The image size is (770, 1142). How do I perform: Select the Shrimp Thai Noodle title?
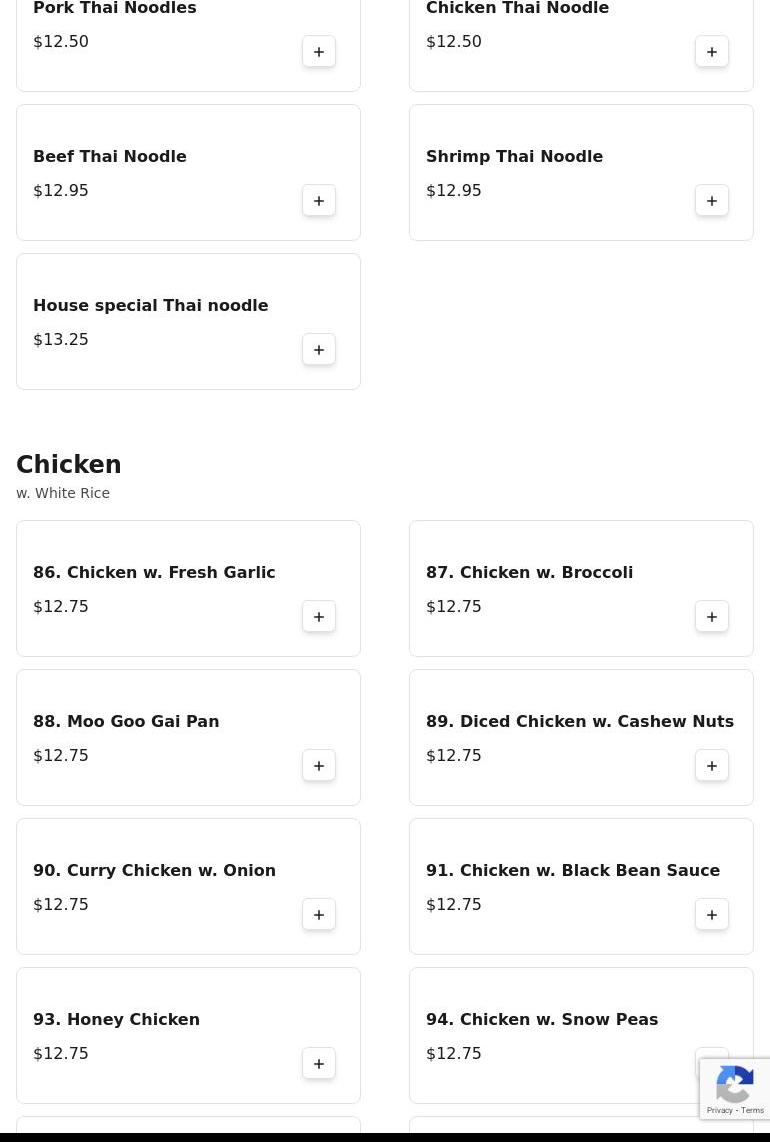(x=514, y=157)
